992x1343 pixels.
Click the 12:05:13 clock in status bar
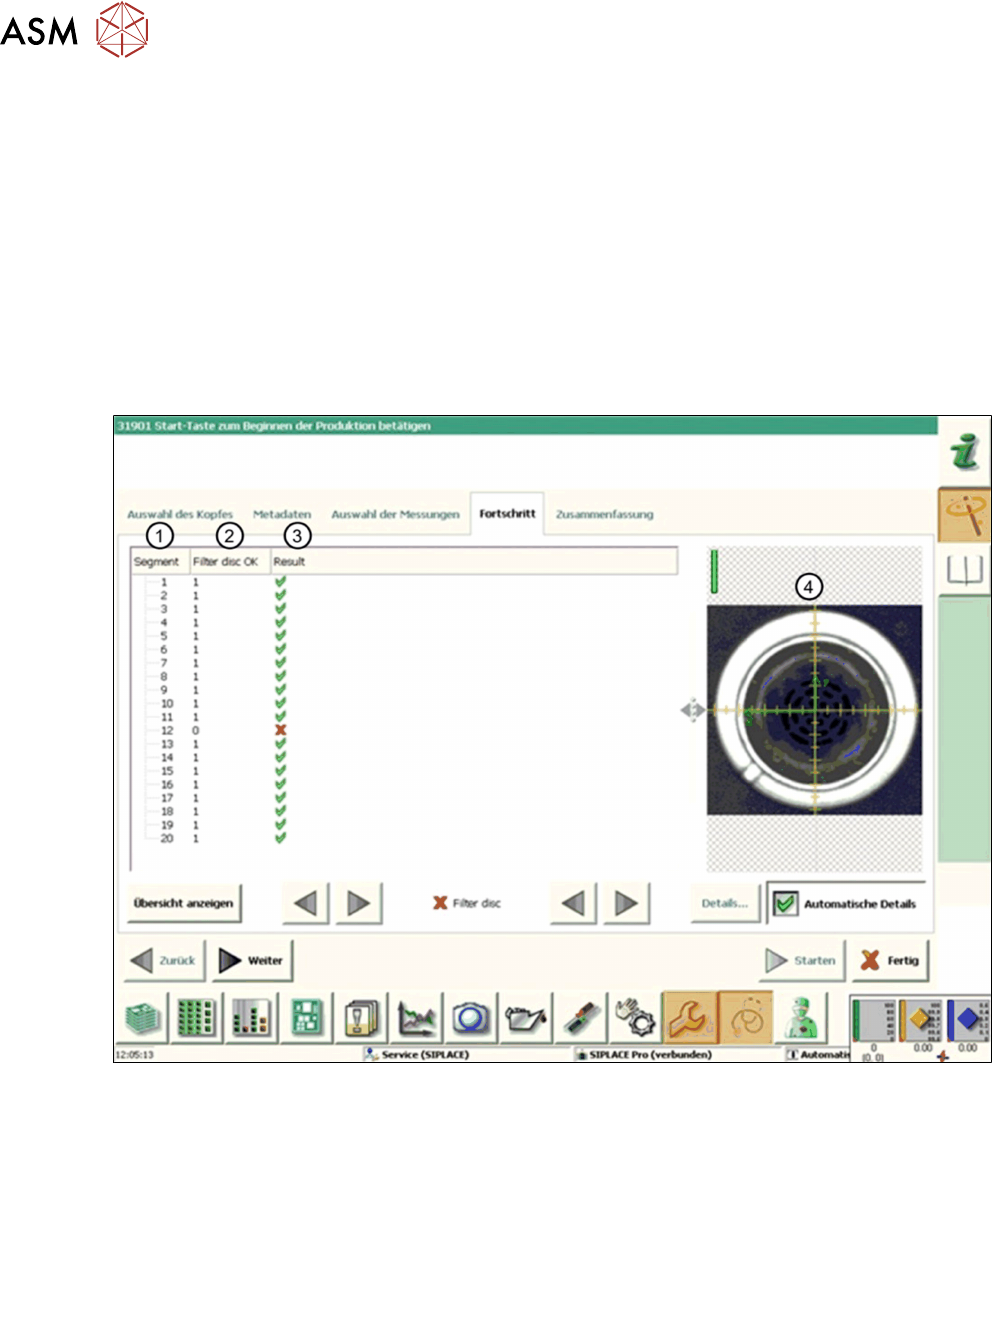click(x=134, y=1054)
